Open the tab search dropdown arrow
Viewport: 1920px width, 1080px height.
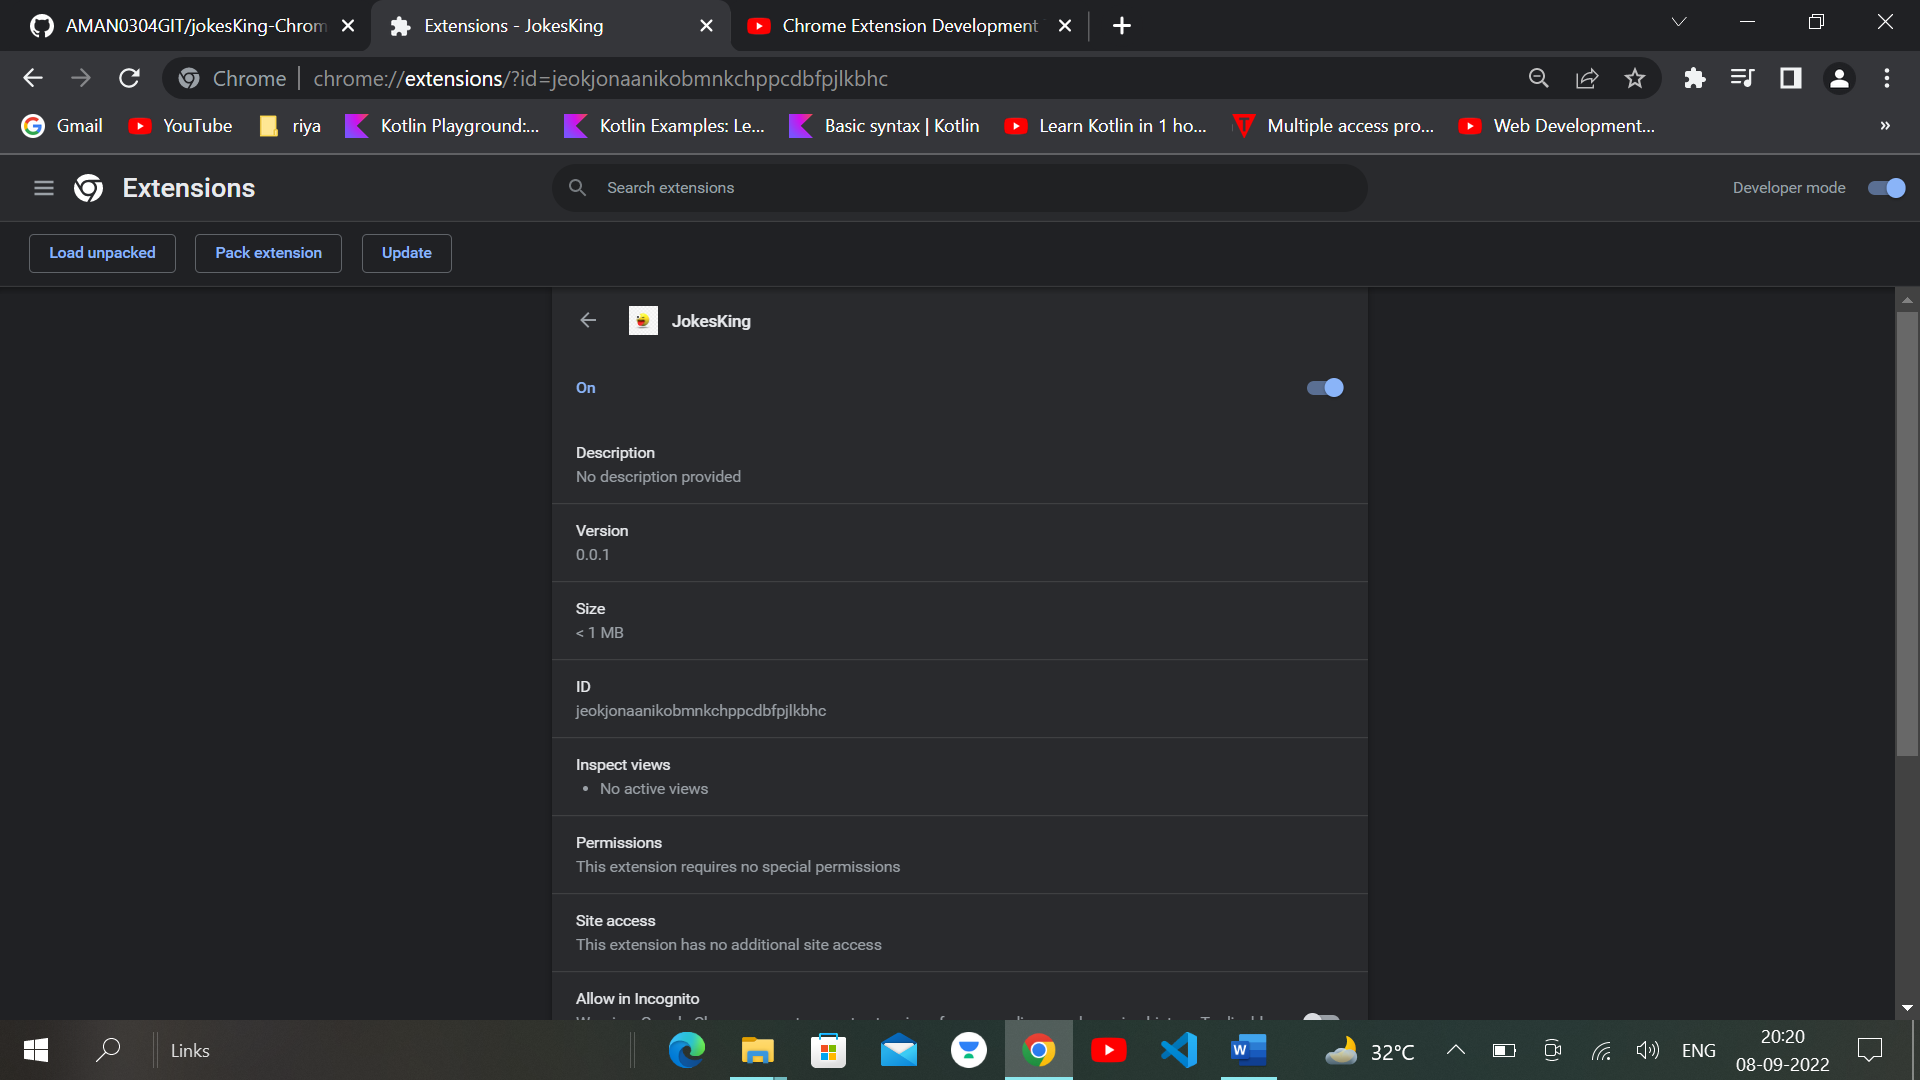pyautogui.click(x=1679, y=21)
